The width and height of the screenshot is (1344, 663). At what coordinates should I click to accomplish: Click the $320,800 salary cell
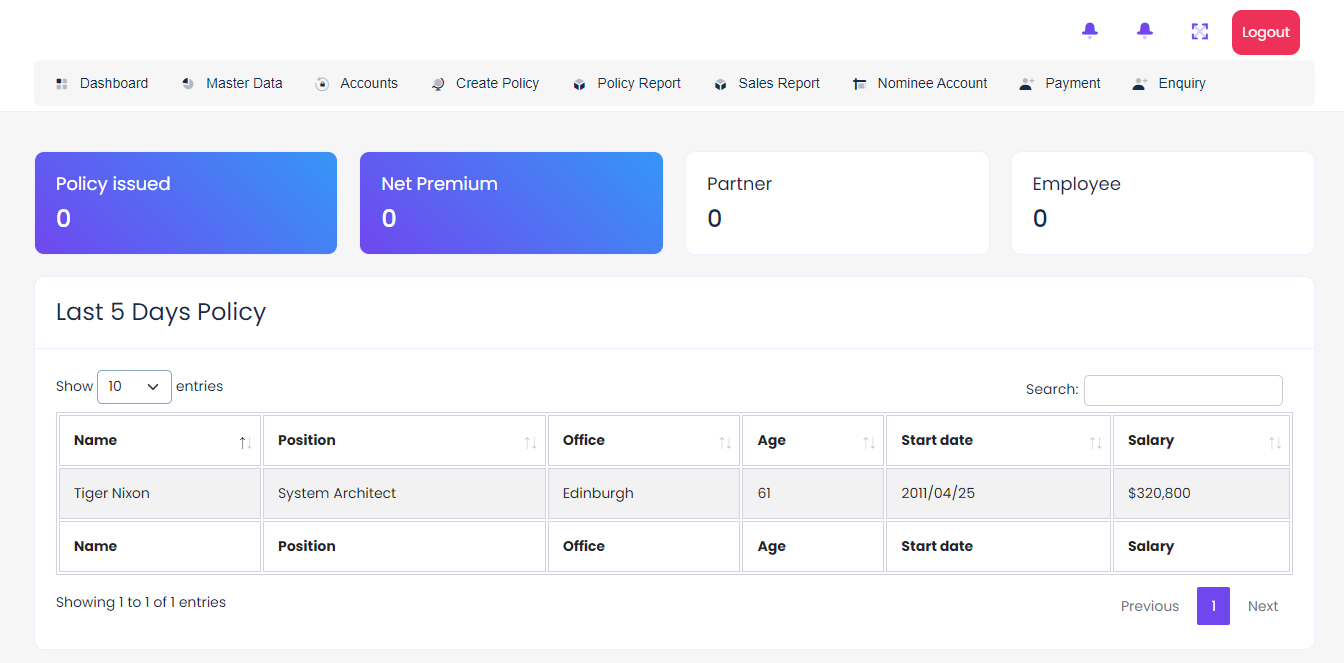pyautogui.click(x=1201, y=493)
